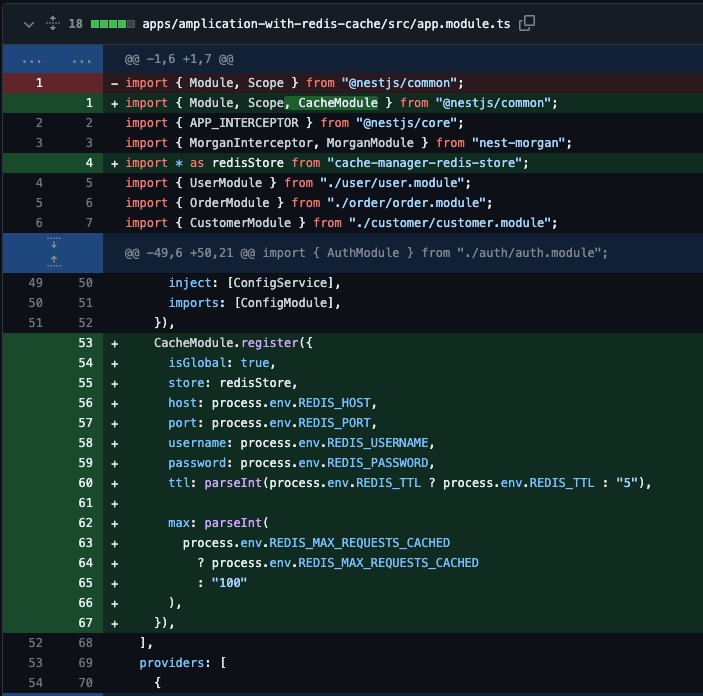This screenshot has width=703, height=696.
Task: Click line number 57 for REDIS_PORT
Action: [x=86, y=423]
